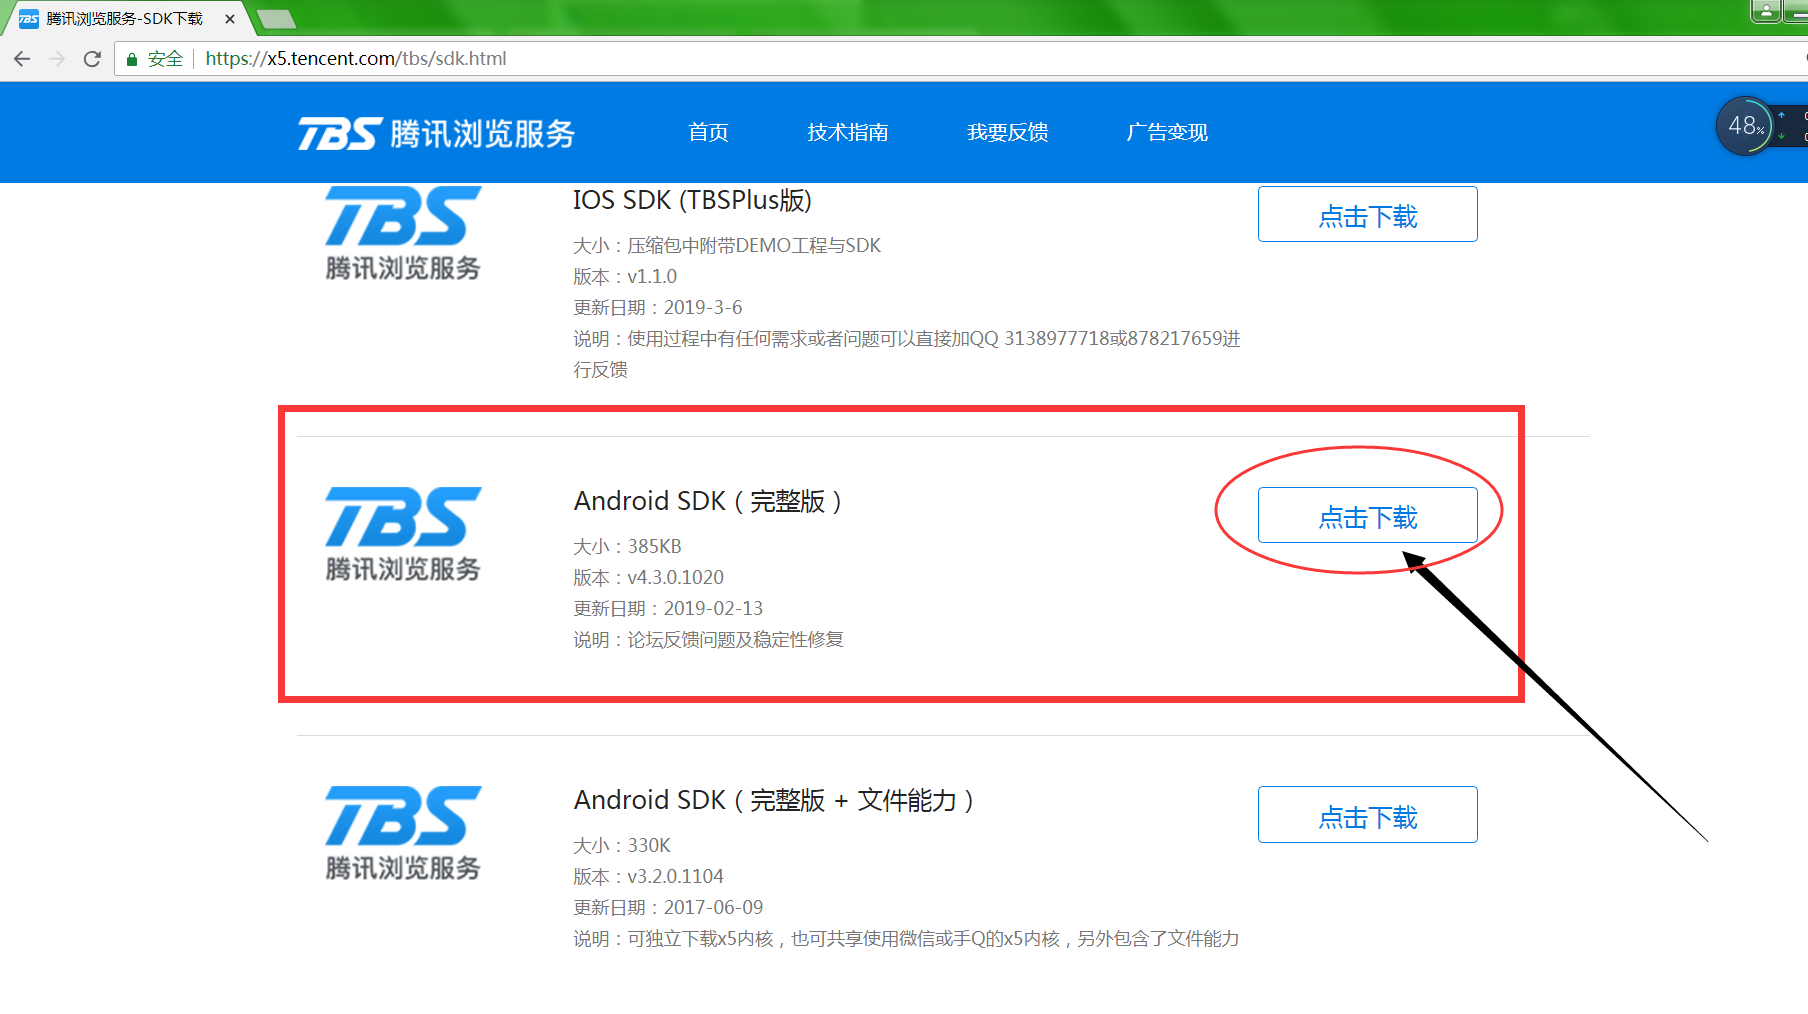Screen dimensions: 1808x1014
Task: Click the circled 点击下载 for Android SDK 完整版
Action: coord(1367,515)
